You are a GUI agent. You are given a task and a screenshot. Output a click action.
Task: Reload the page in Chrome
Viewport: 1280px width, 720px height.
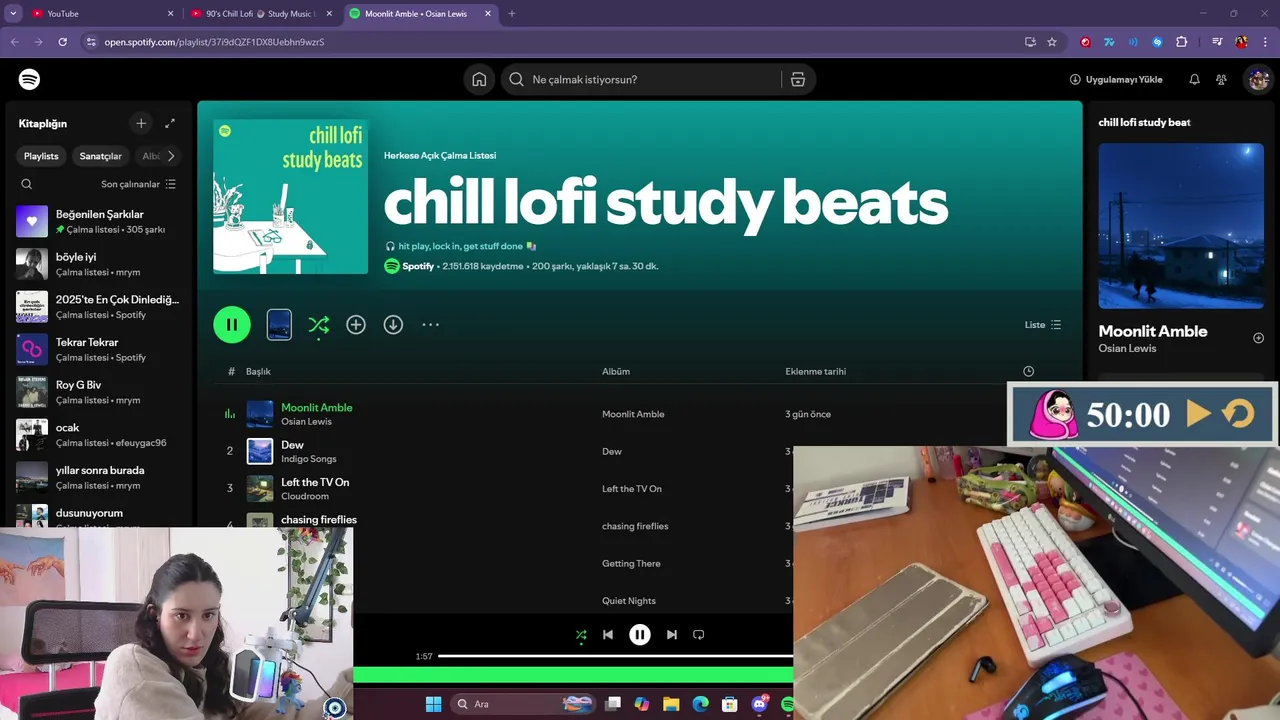(x=62, y=42)
